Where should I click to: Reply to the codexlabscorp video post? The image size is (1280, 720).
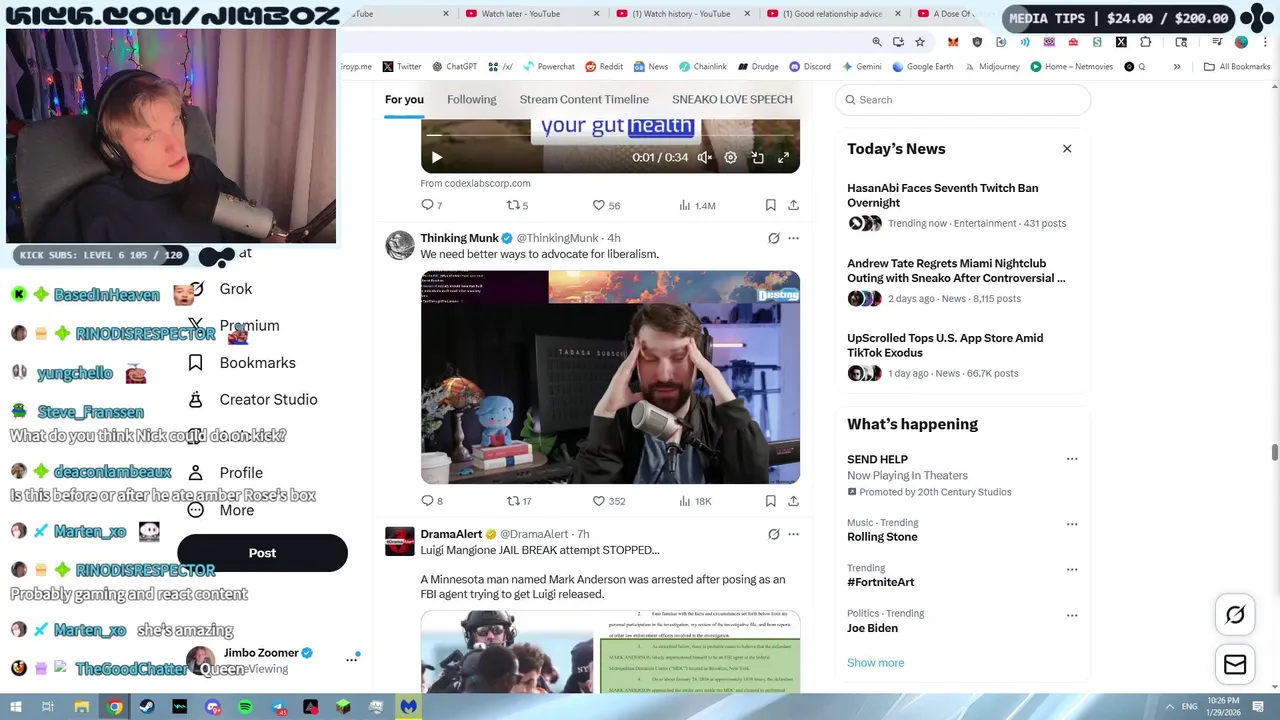pos(431,205)
